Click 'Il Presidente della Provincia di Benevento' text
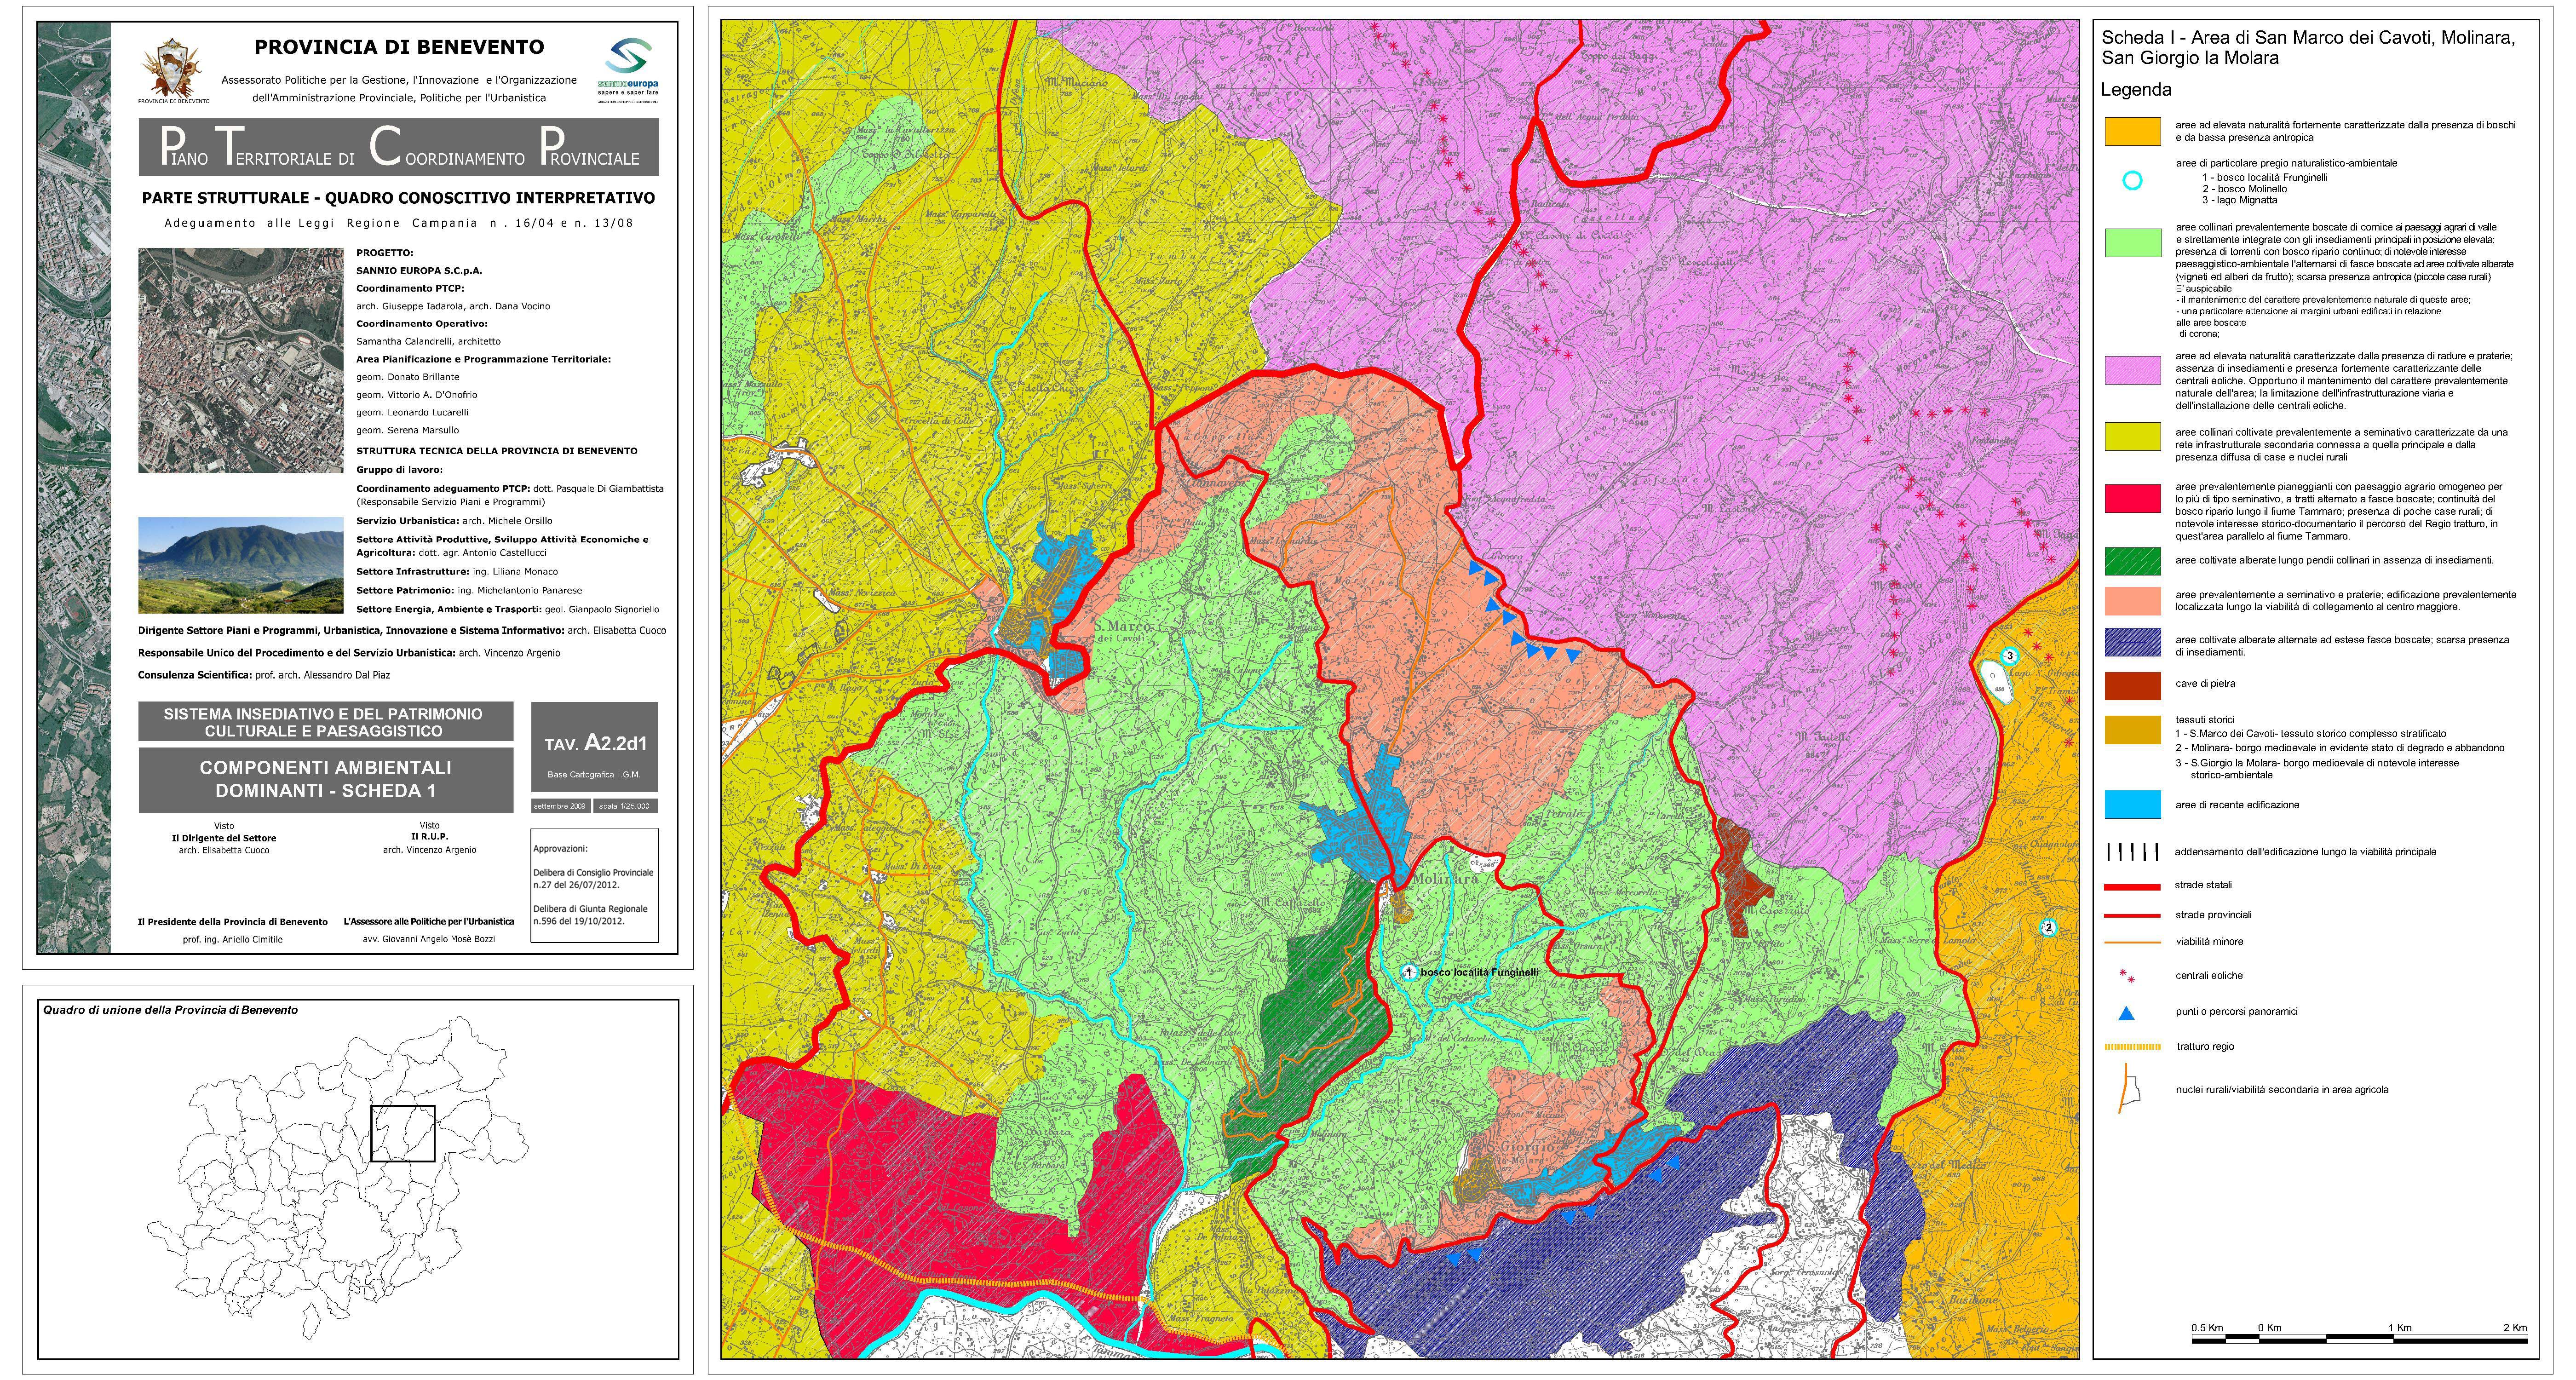This screenshot has height=1380, width=2576. 233,922
